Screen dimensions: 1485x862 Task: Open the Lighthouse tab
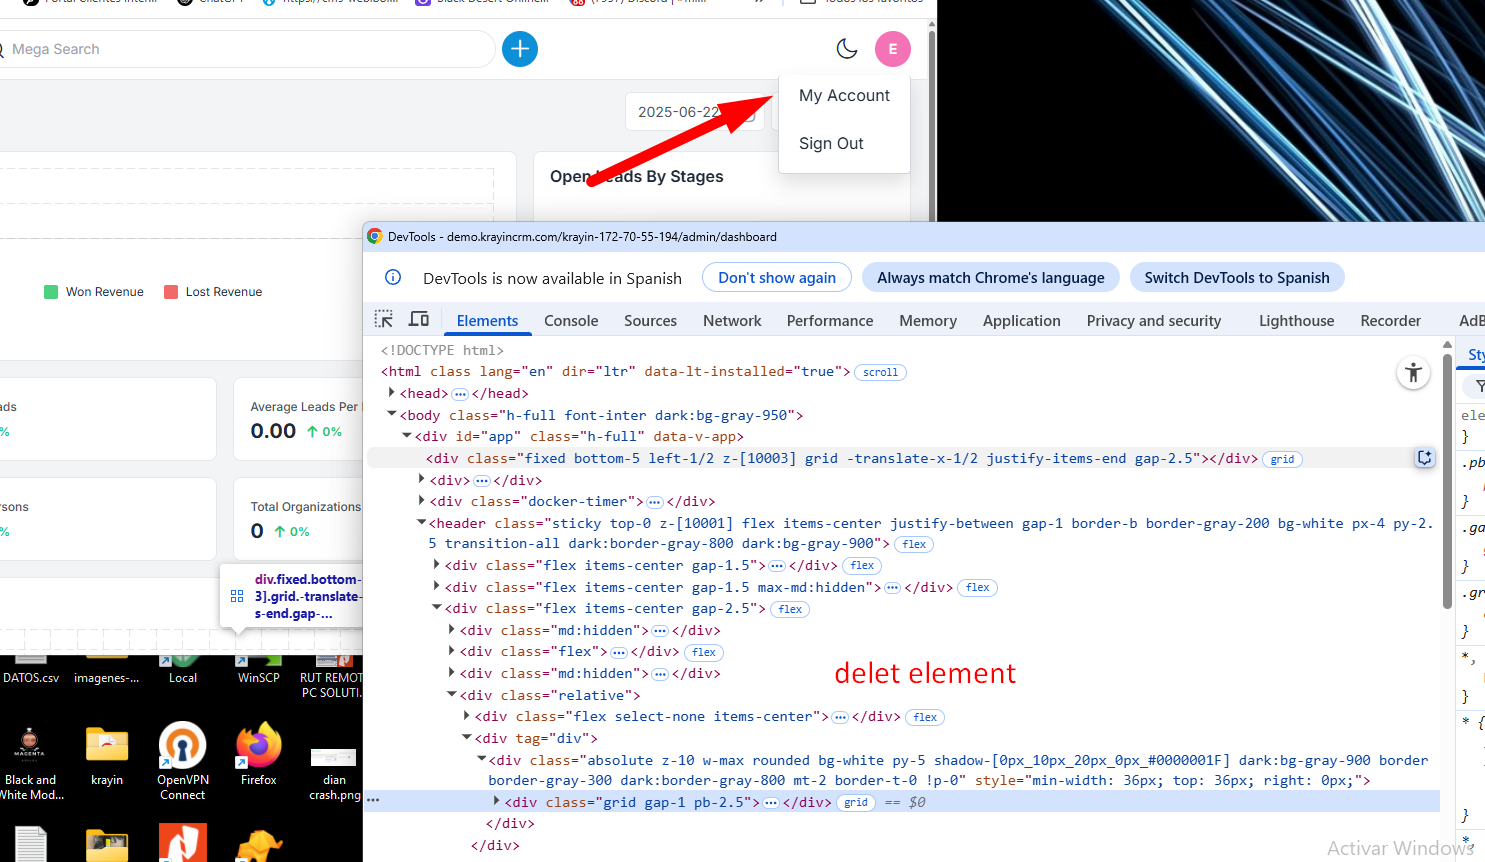[x=1296, y=321]
